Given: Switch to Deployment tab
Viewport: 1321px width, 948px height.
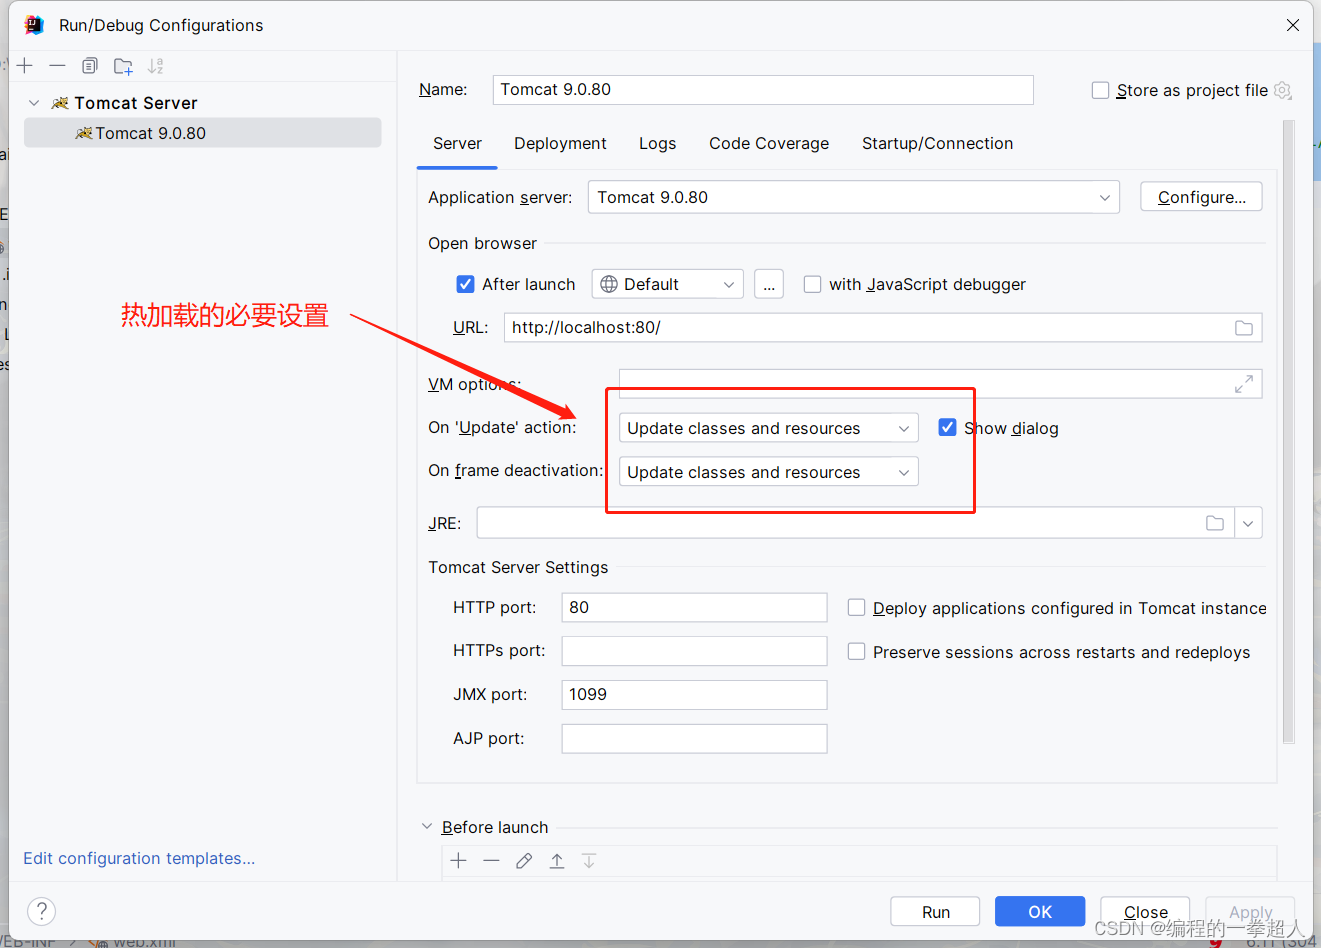Looking at the screenshot, I should [560, 144].
